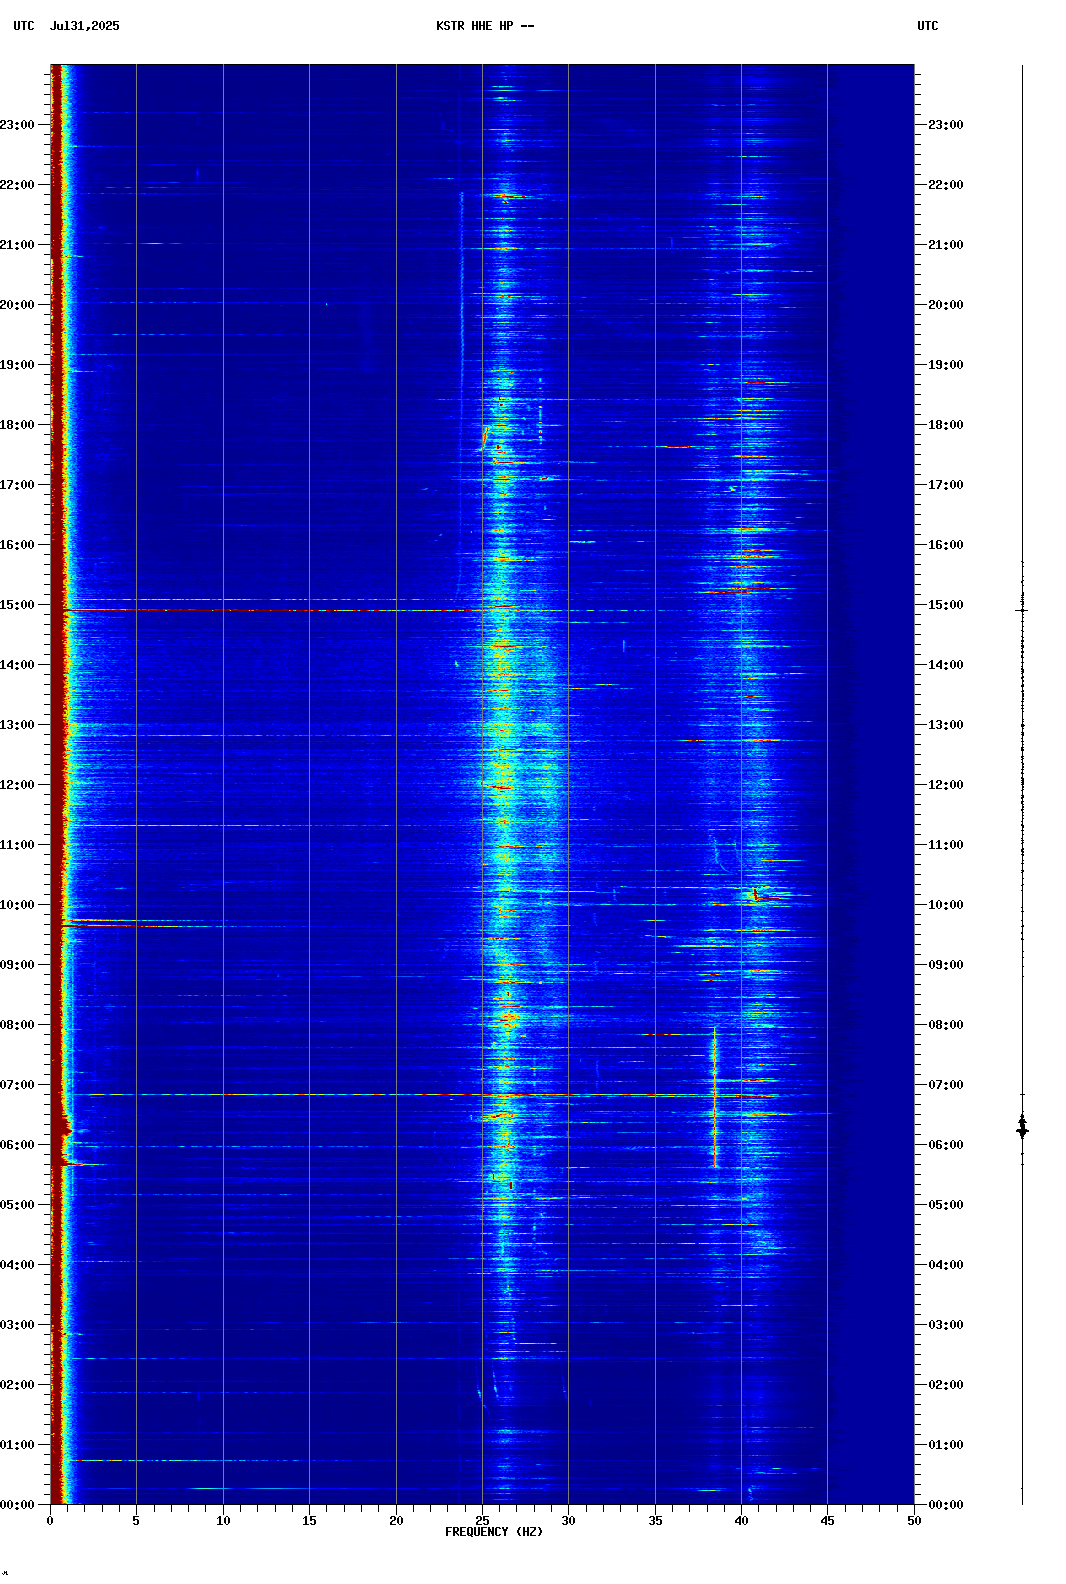Click the 15:00 label on the right time axis
This screenshot has height=1584, width=1066.
946,605
